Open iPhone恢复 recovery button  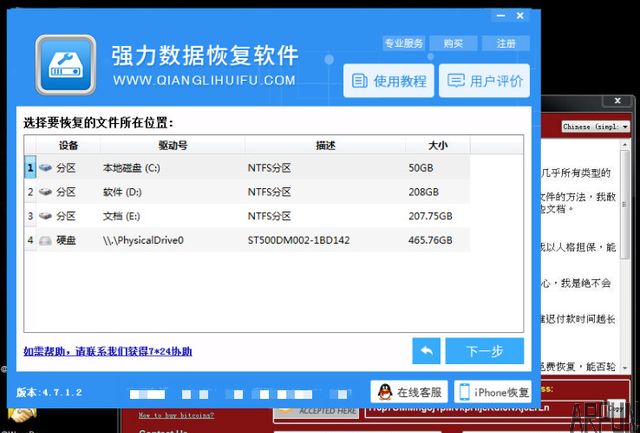pyautogui.click(x=493, y=392)
